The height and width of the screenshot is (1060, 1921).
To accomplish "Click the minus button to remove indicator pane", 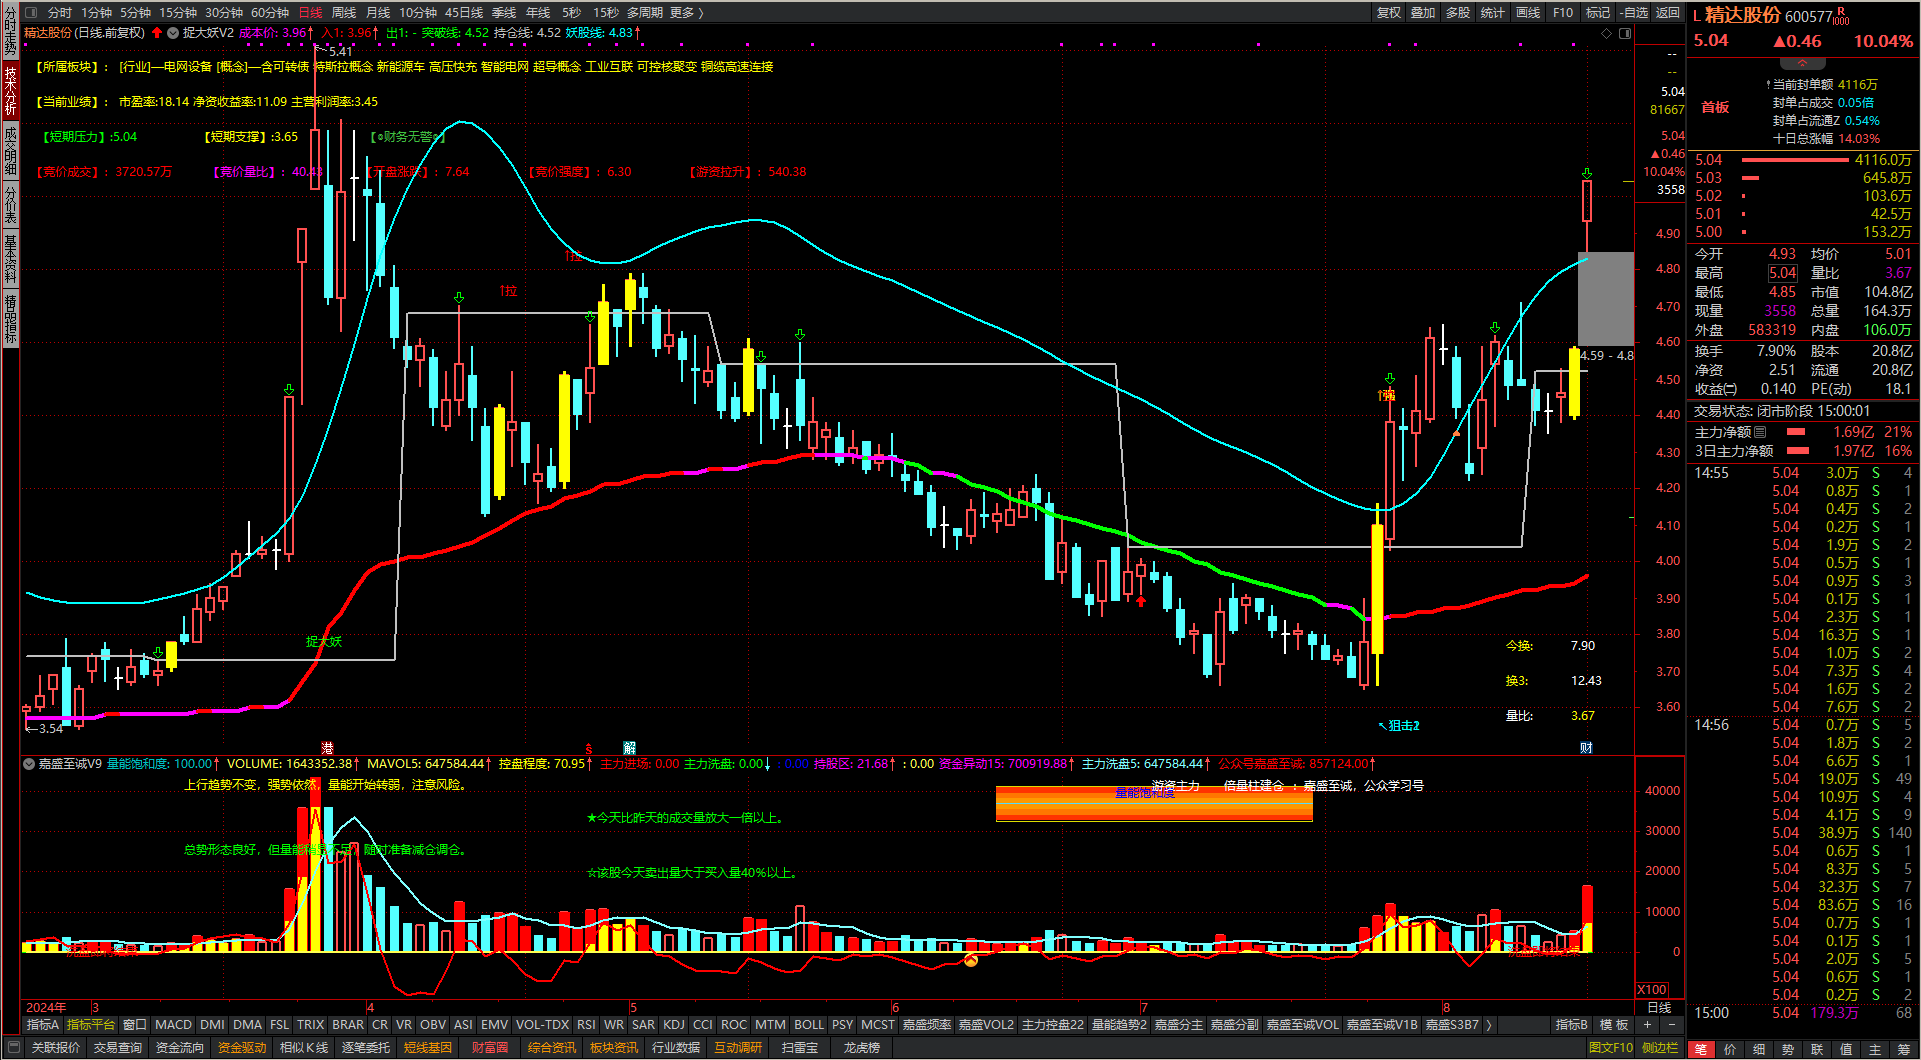I will point(1671,1025).
